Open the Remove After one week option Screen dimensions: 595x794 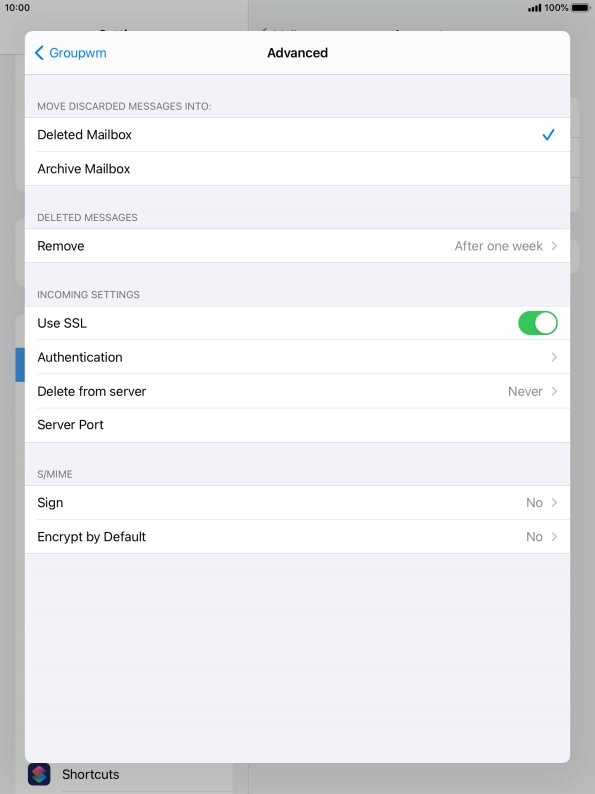pos(297,246)
